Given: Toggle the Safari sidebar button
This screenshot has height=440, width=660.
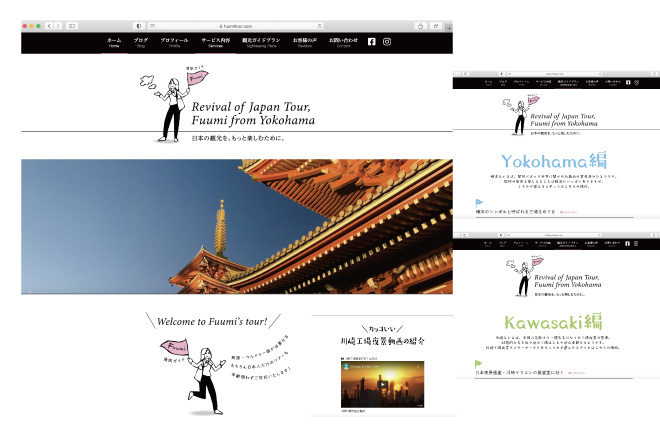Looking at the screenshot, I should [x=72, y=25].
